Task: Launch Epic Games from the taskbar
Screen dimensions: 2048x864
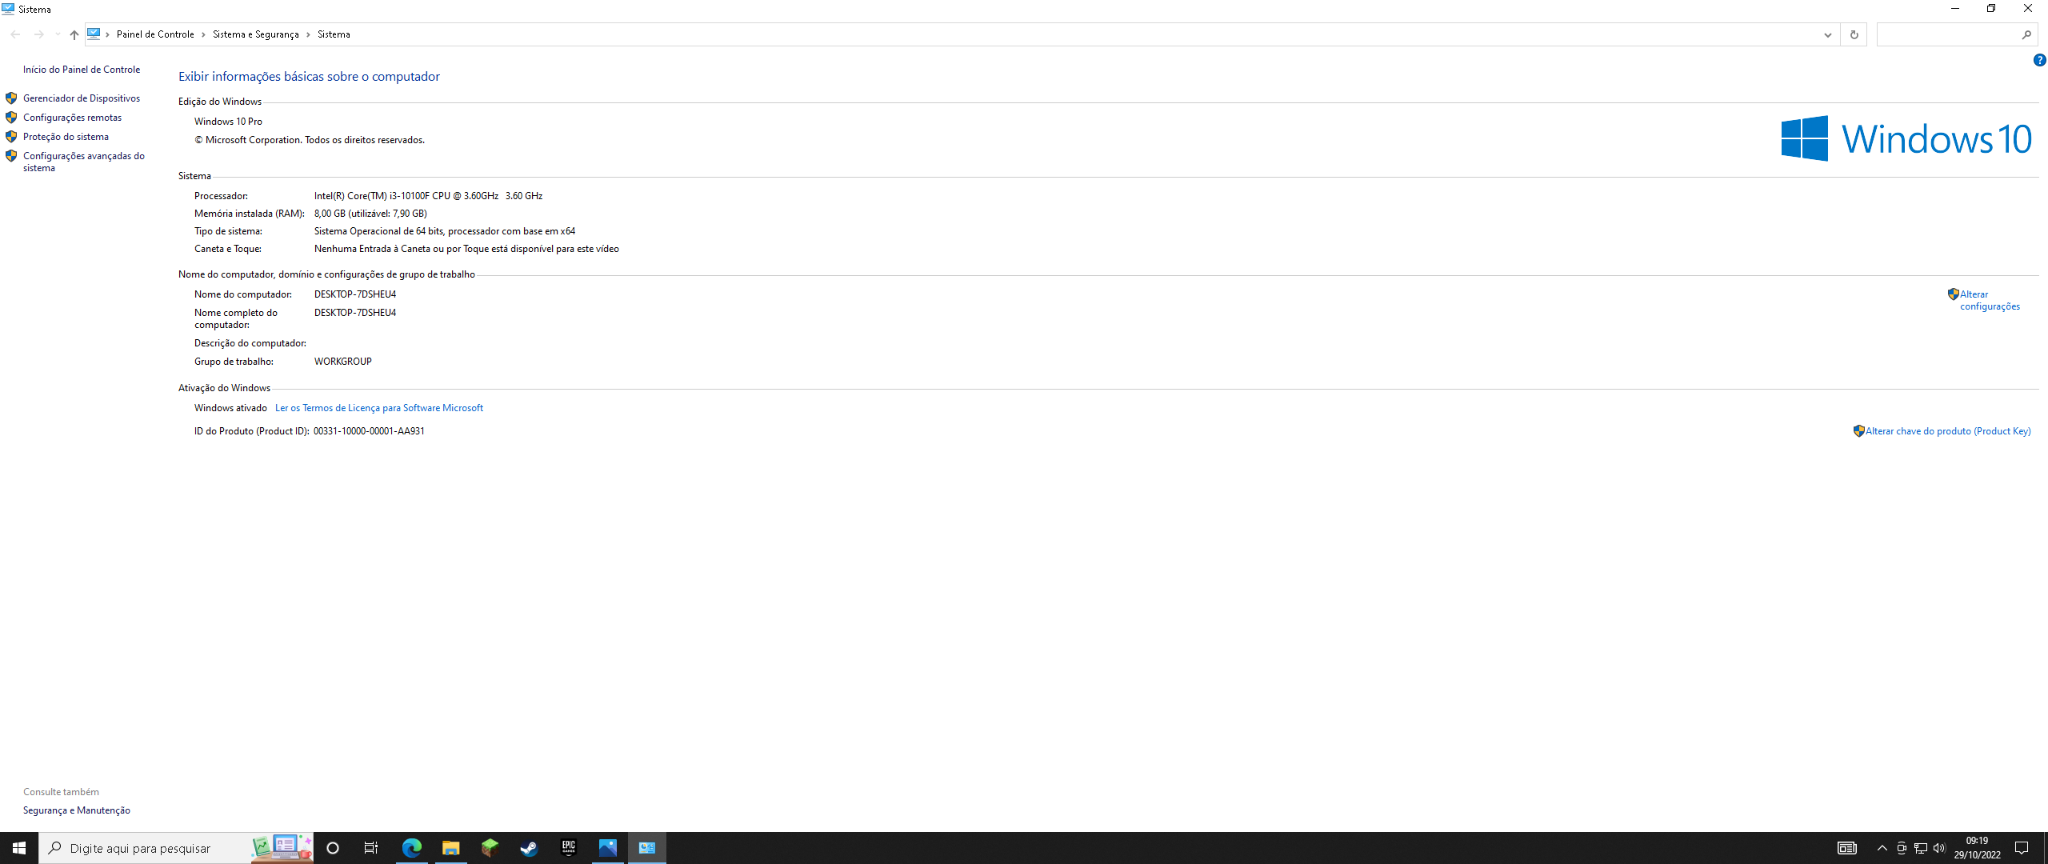Action: 568,848
